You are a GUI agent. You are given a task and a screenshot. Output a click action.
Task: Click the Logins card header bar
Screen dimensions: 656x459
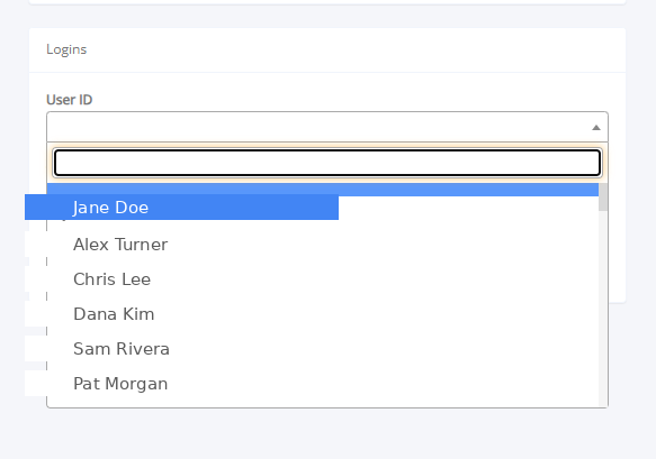pyautogui.click(x=328, y=50)
